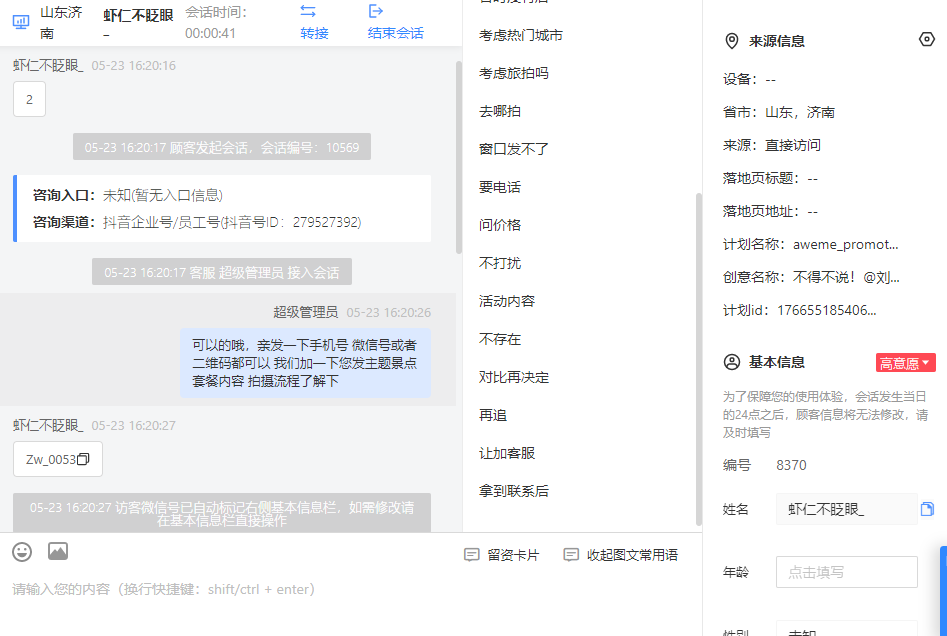Open the image upload icon

tap(58, 551)
